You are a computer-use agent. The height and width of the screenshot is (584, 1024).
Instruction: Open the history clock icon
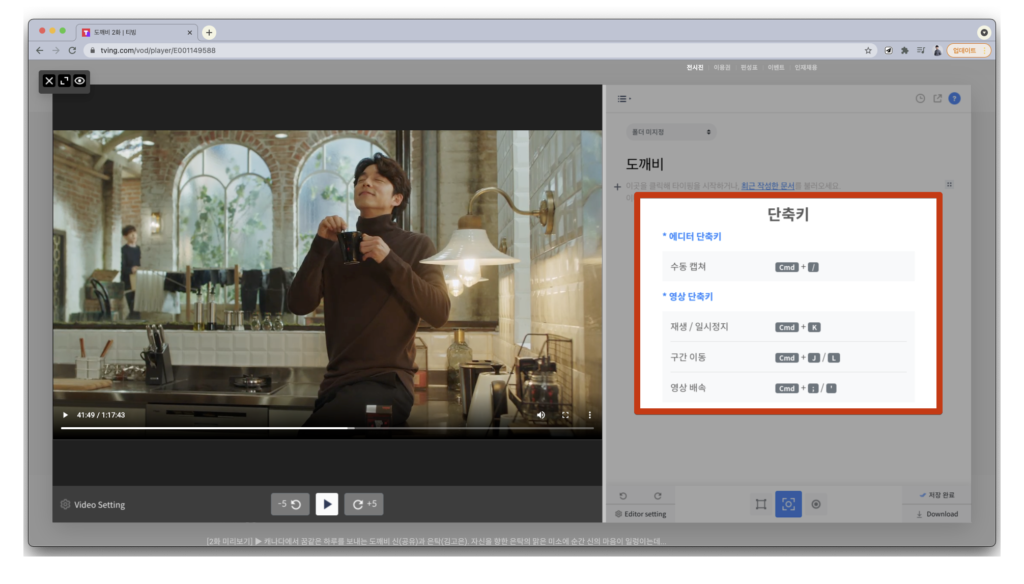point(920,99)
